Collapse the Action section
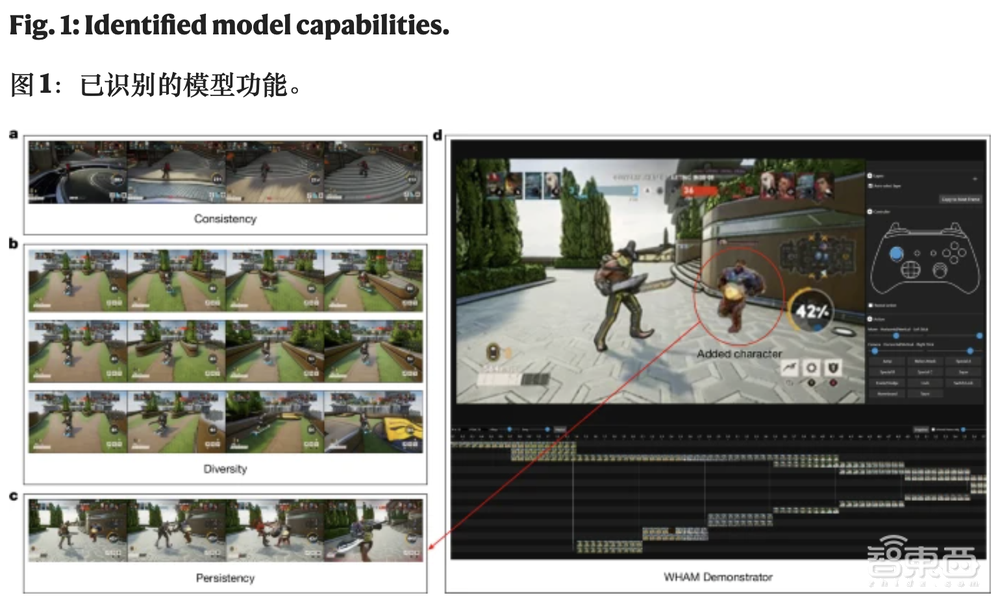 pyautogui.click(x=869, y=320)
